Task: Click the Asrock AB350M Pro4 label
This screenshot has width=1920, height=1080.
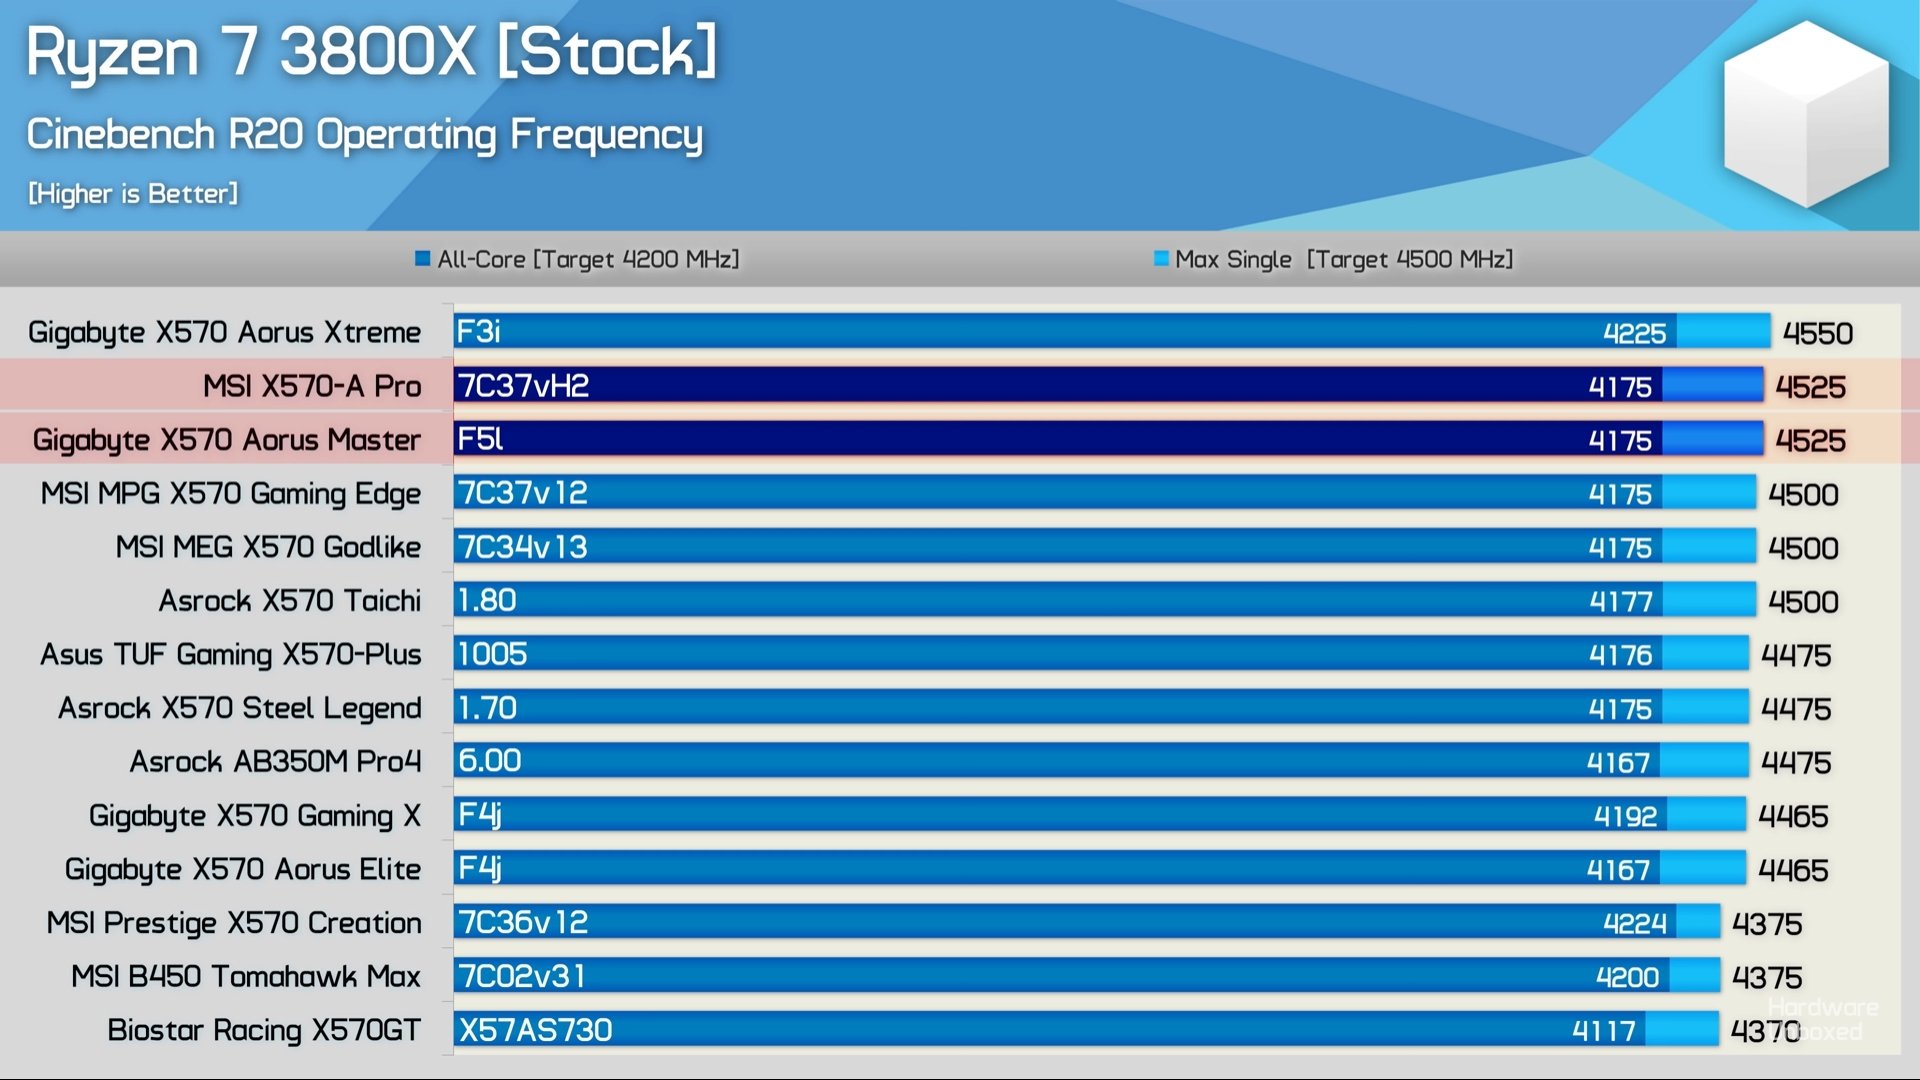Action: [275, 762]
